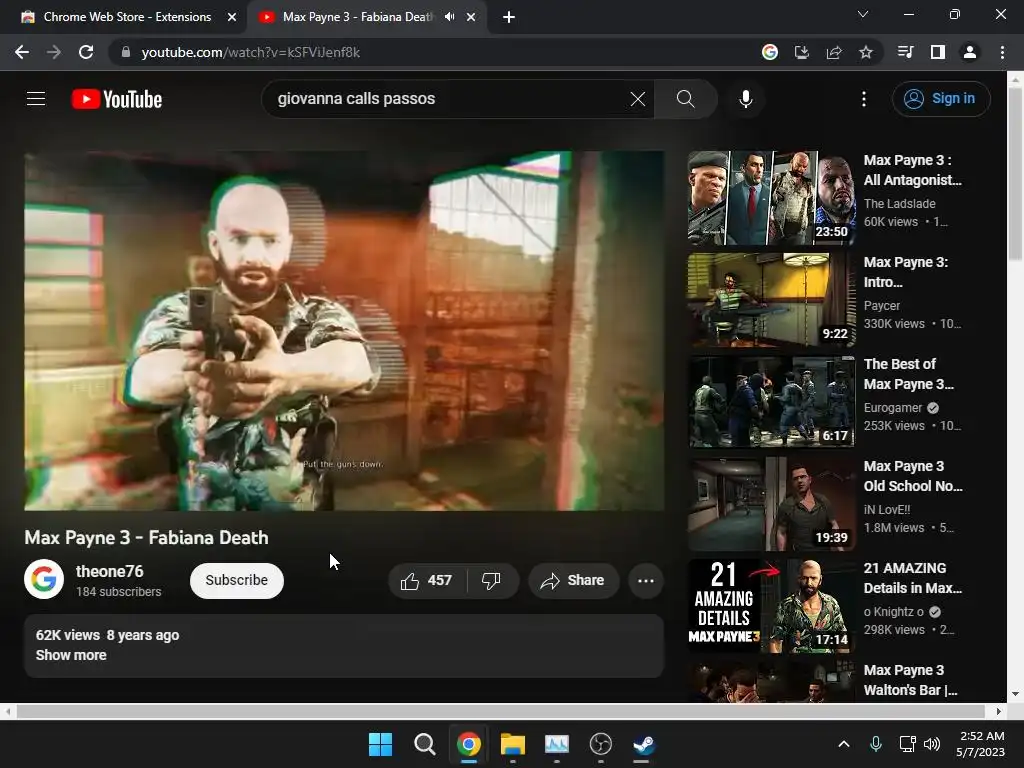Clear the search box text
This screenshot has width=1024, height=768.
[637, 99]
